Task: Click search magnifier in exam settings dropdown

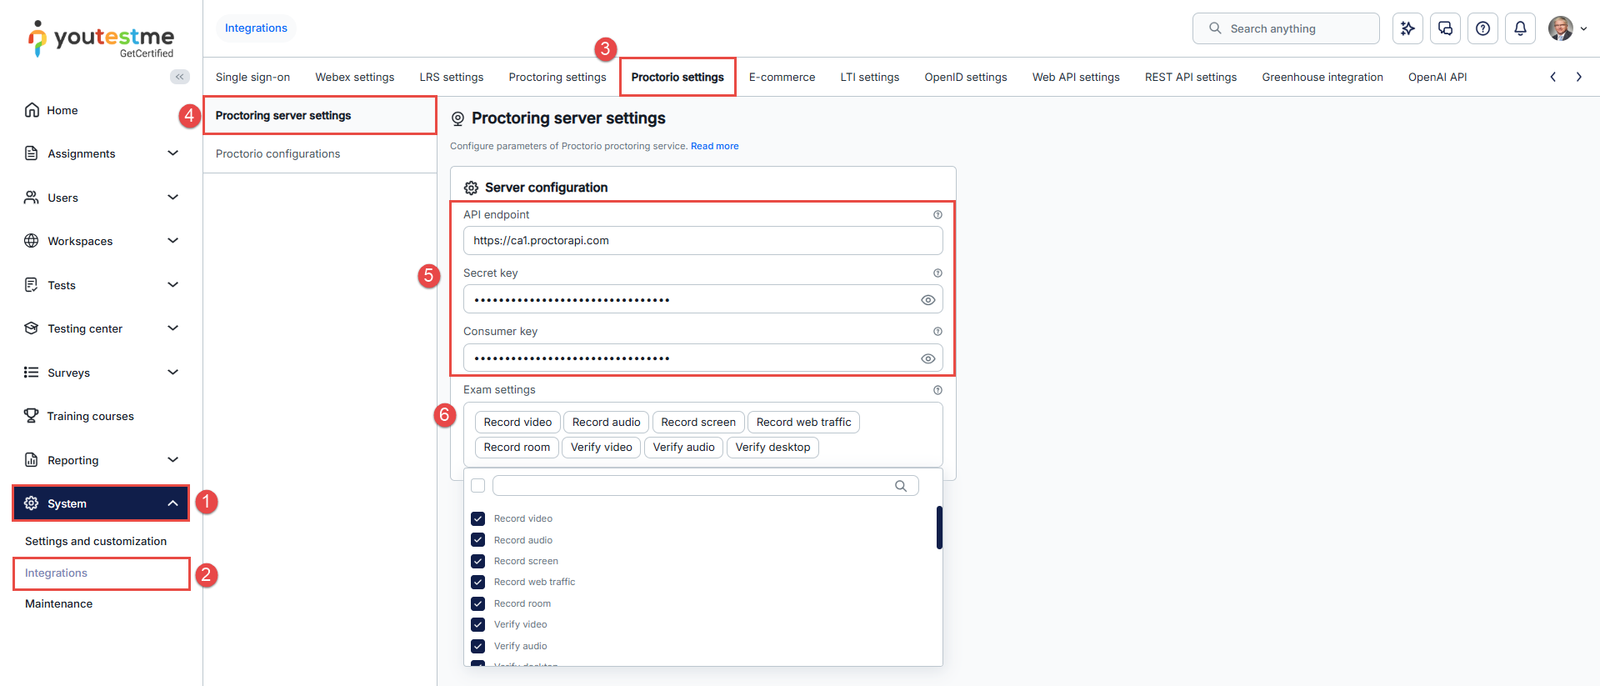Action: click(x=901, y=486)
